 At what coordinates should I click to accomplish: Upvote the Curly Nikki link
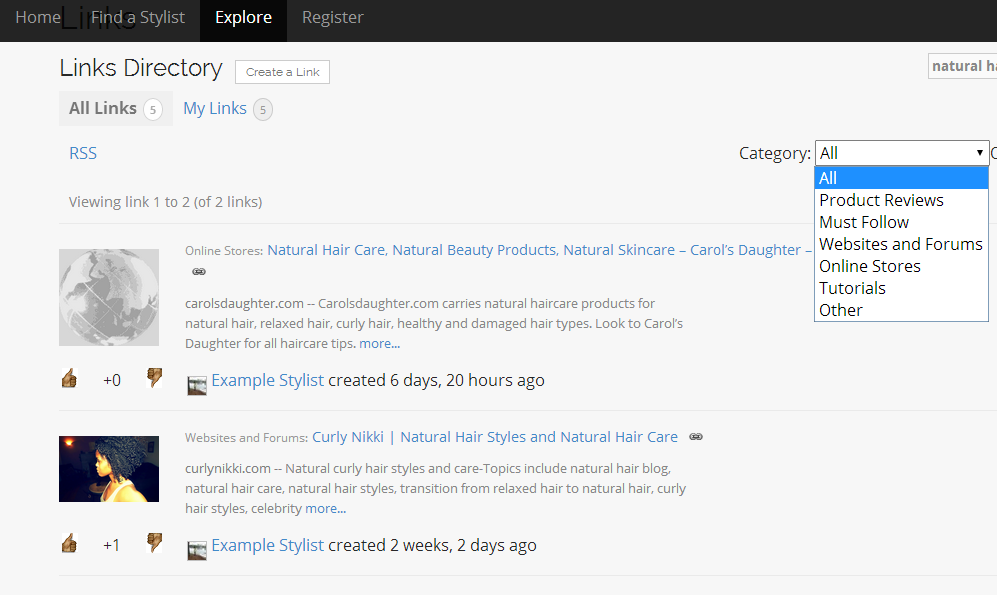point(69,543)
